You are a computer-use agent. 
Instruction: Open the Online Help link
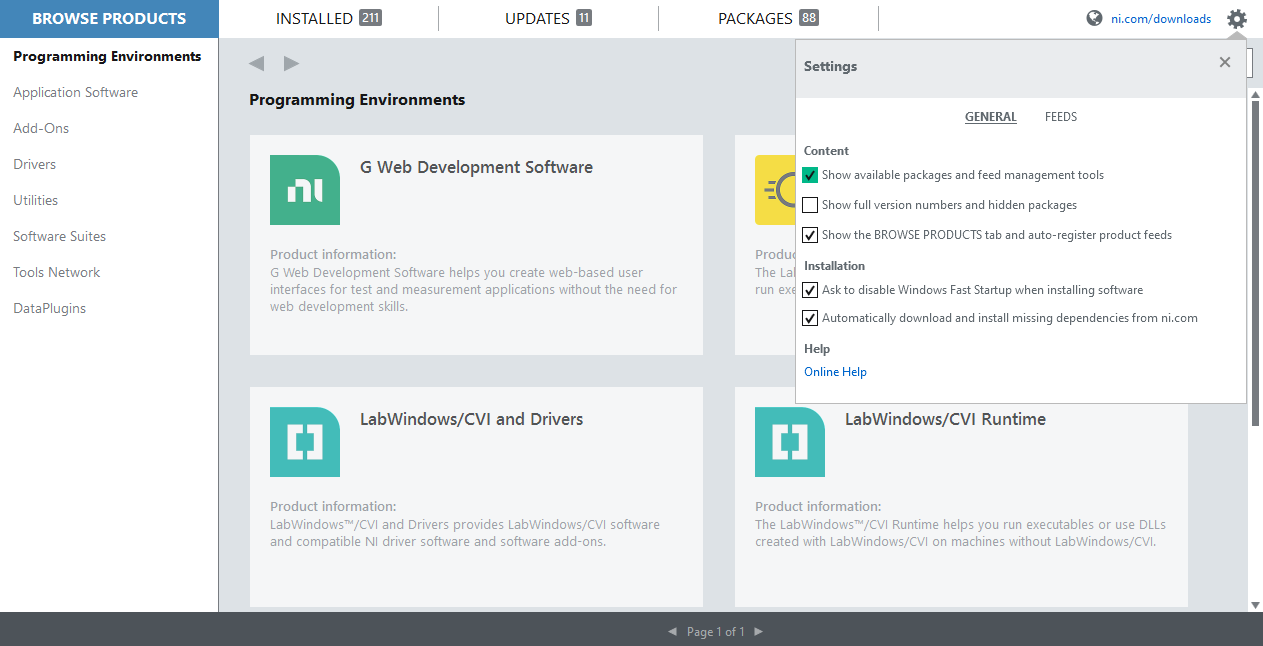(x=835, y=372)
